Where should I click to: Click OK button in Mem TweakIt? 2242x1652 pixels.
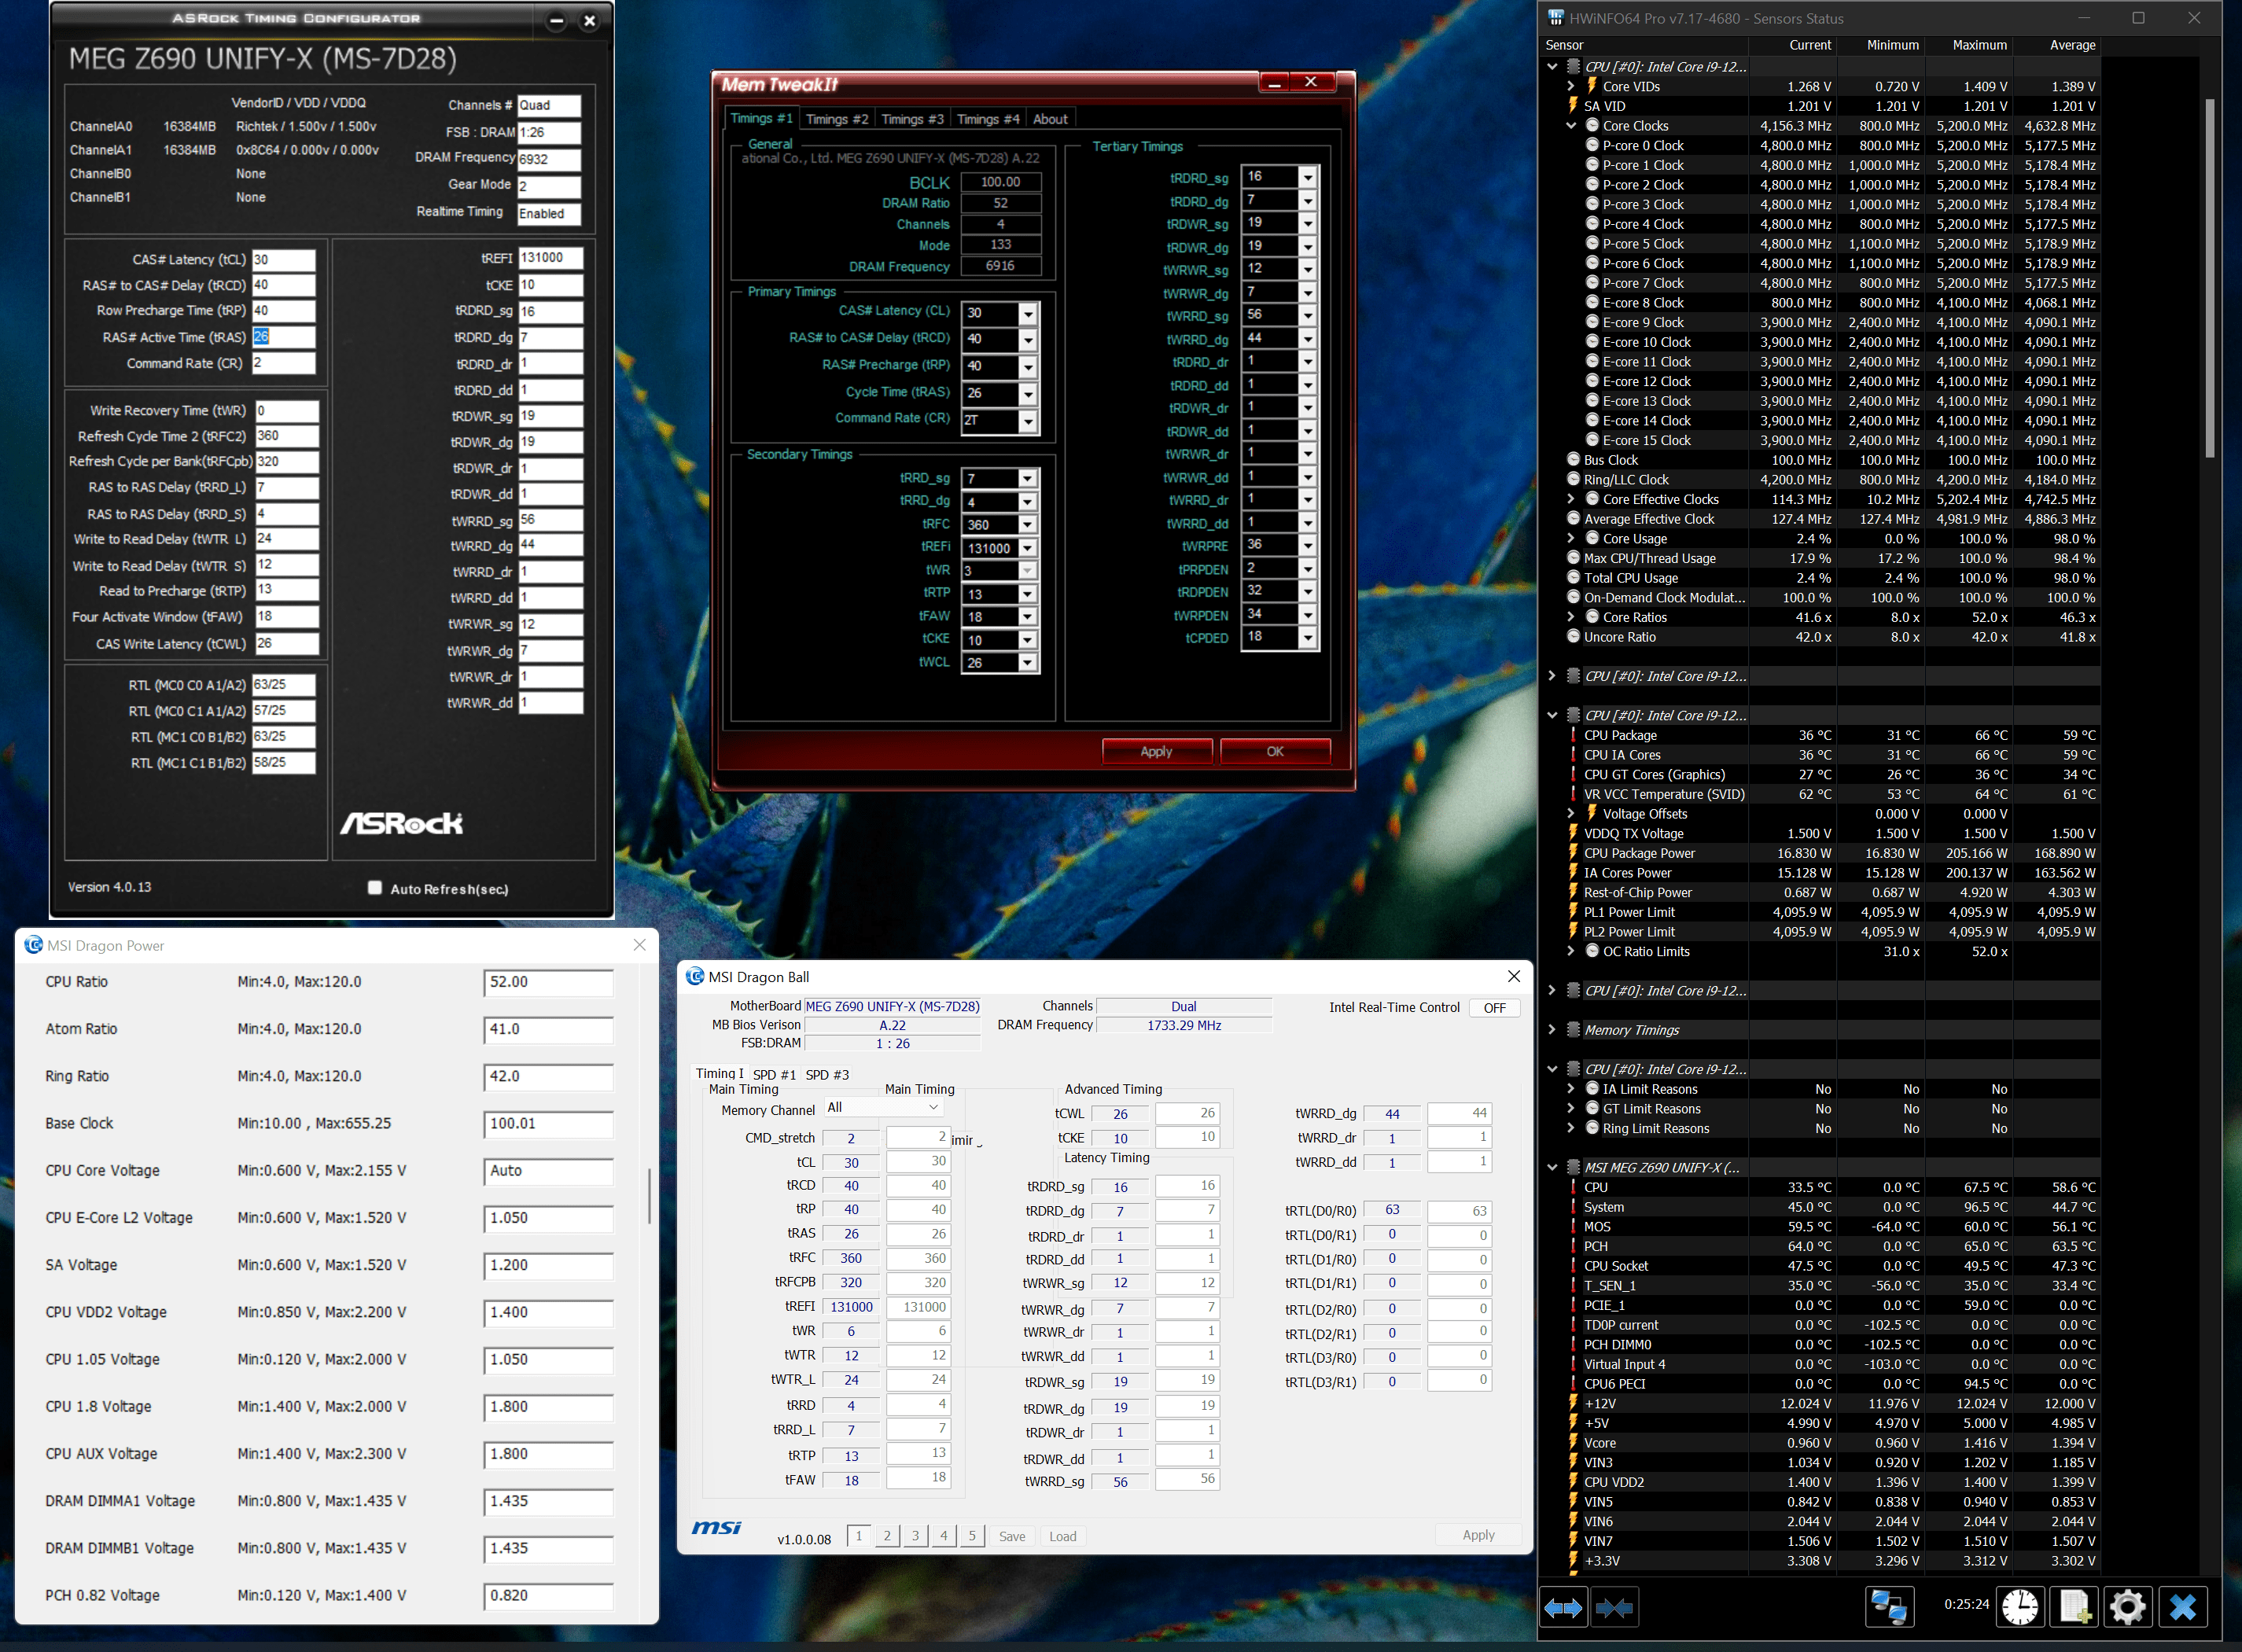tap(1275, 751)
